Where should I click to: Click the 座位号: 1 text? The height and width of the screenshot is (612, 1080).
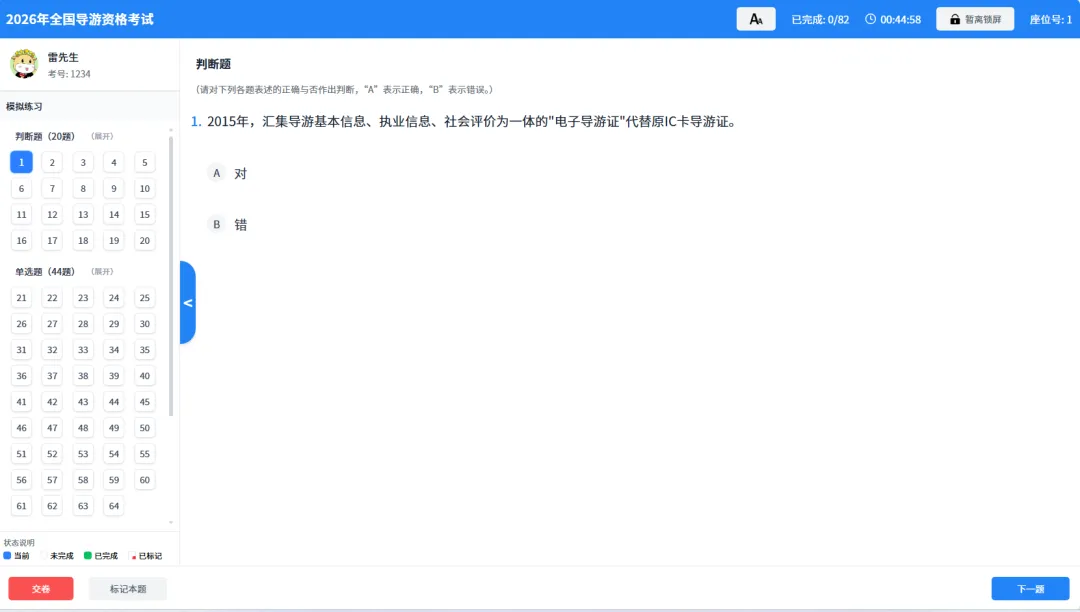pos(1050,19)
